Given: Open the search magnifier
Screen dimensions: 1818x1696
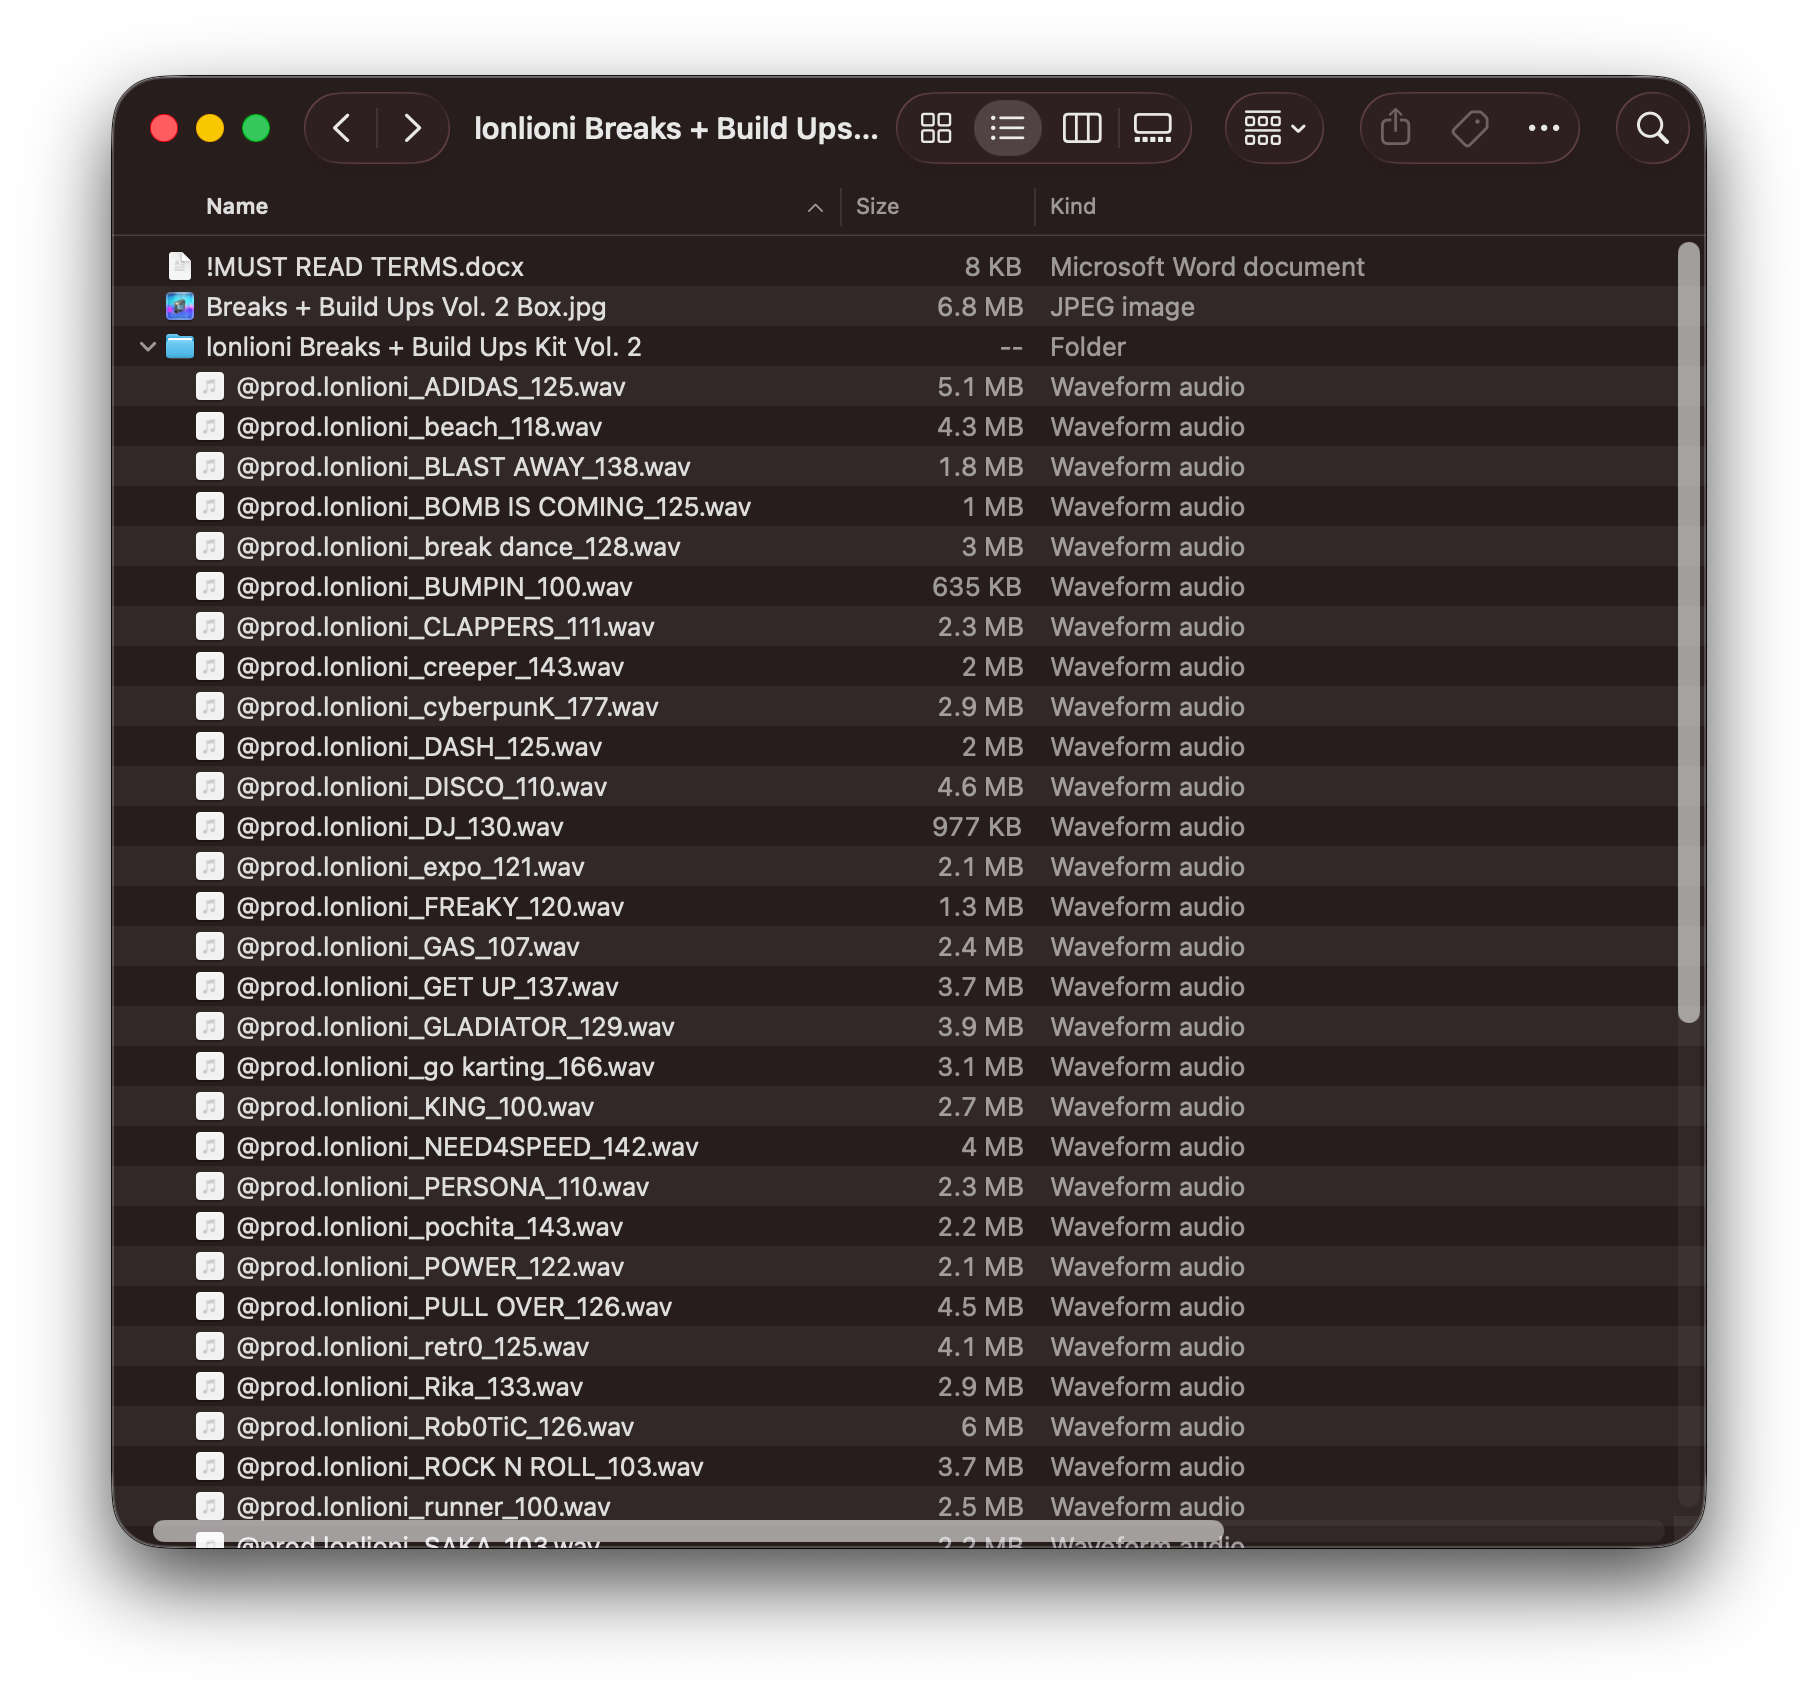Looking at the screenshot, I should (1652, 128).
